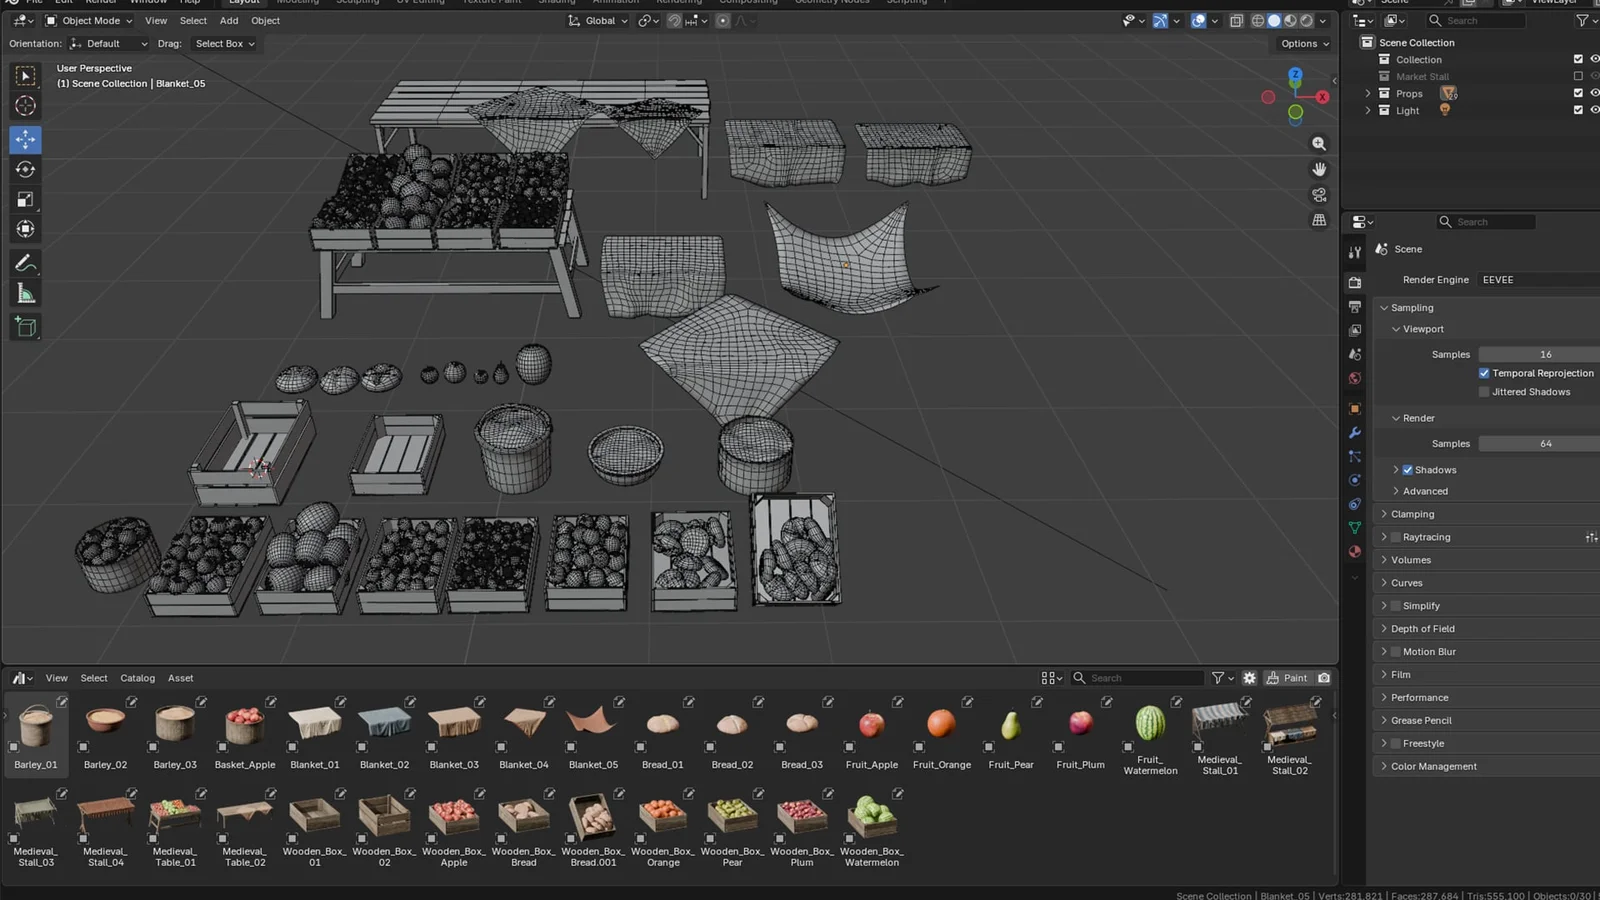Screen dimensions: 1600x900
Task: Open the Select menu in the viewport header
Action: click(x=193, y=20)
